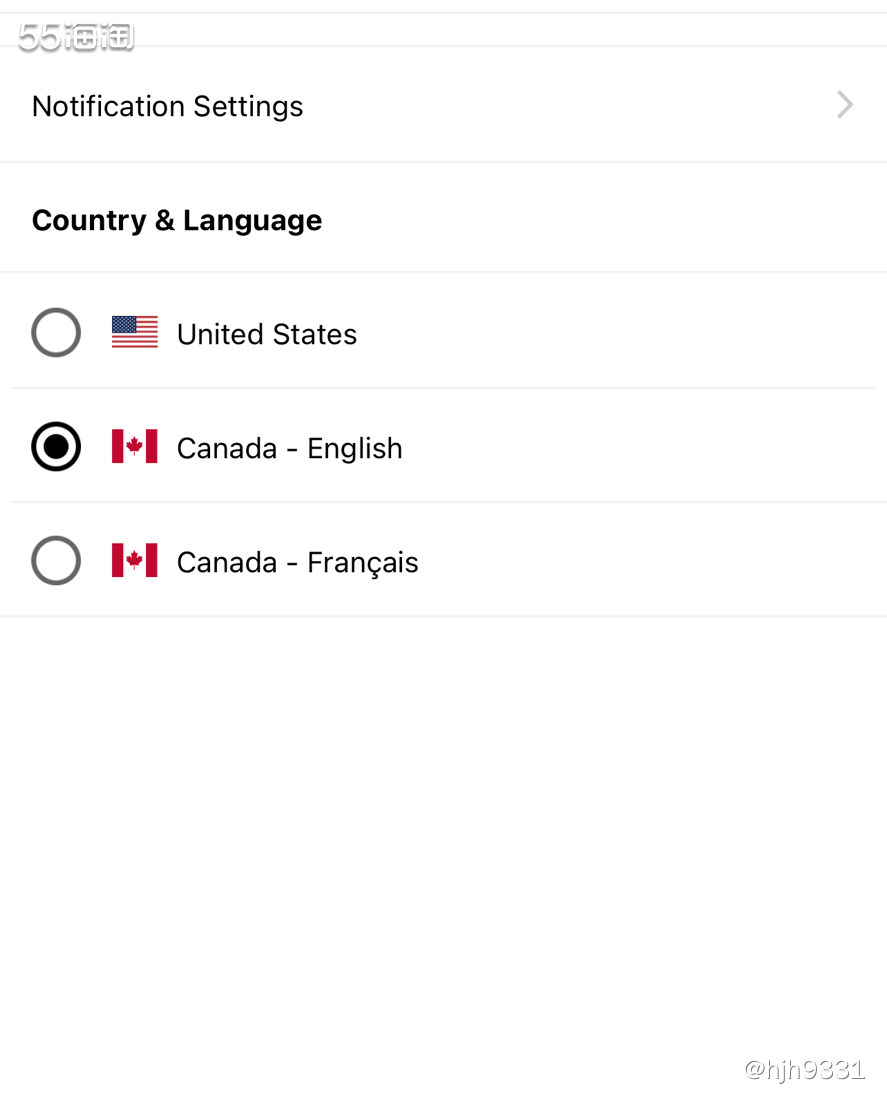Open Notification Settings via the chevron arrow
Screen dimensions: 887x1110
click(x=845, y=105)
